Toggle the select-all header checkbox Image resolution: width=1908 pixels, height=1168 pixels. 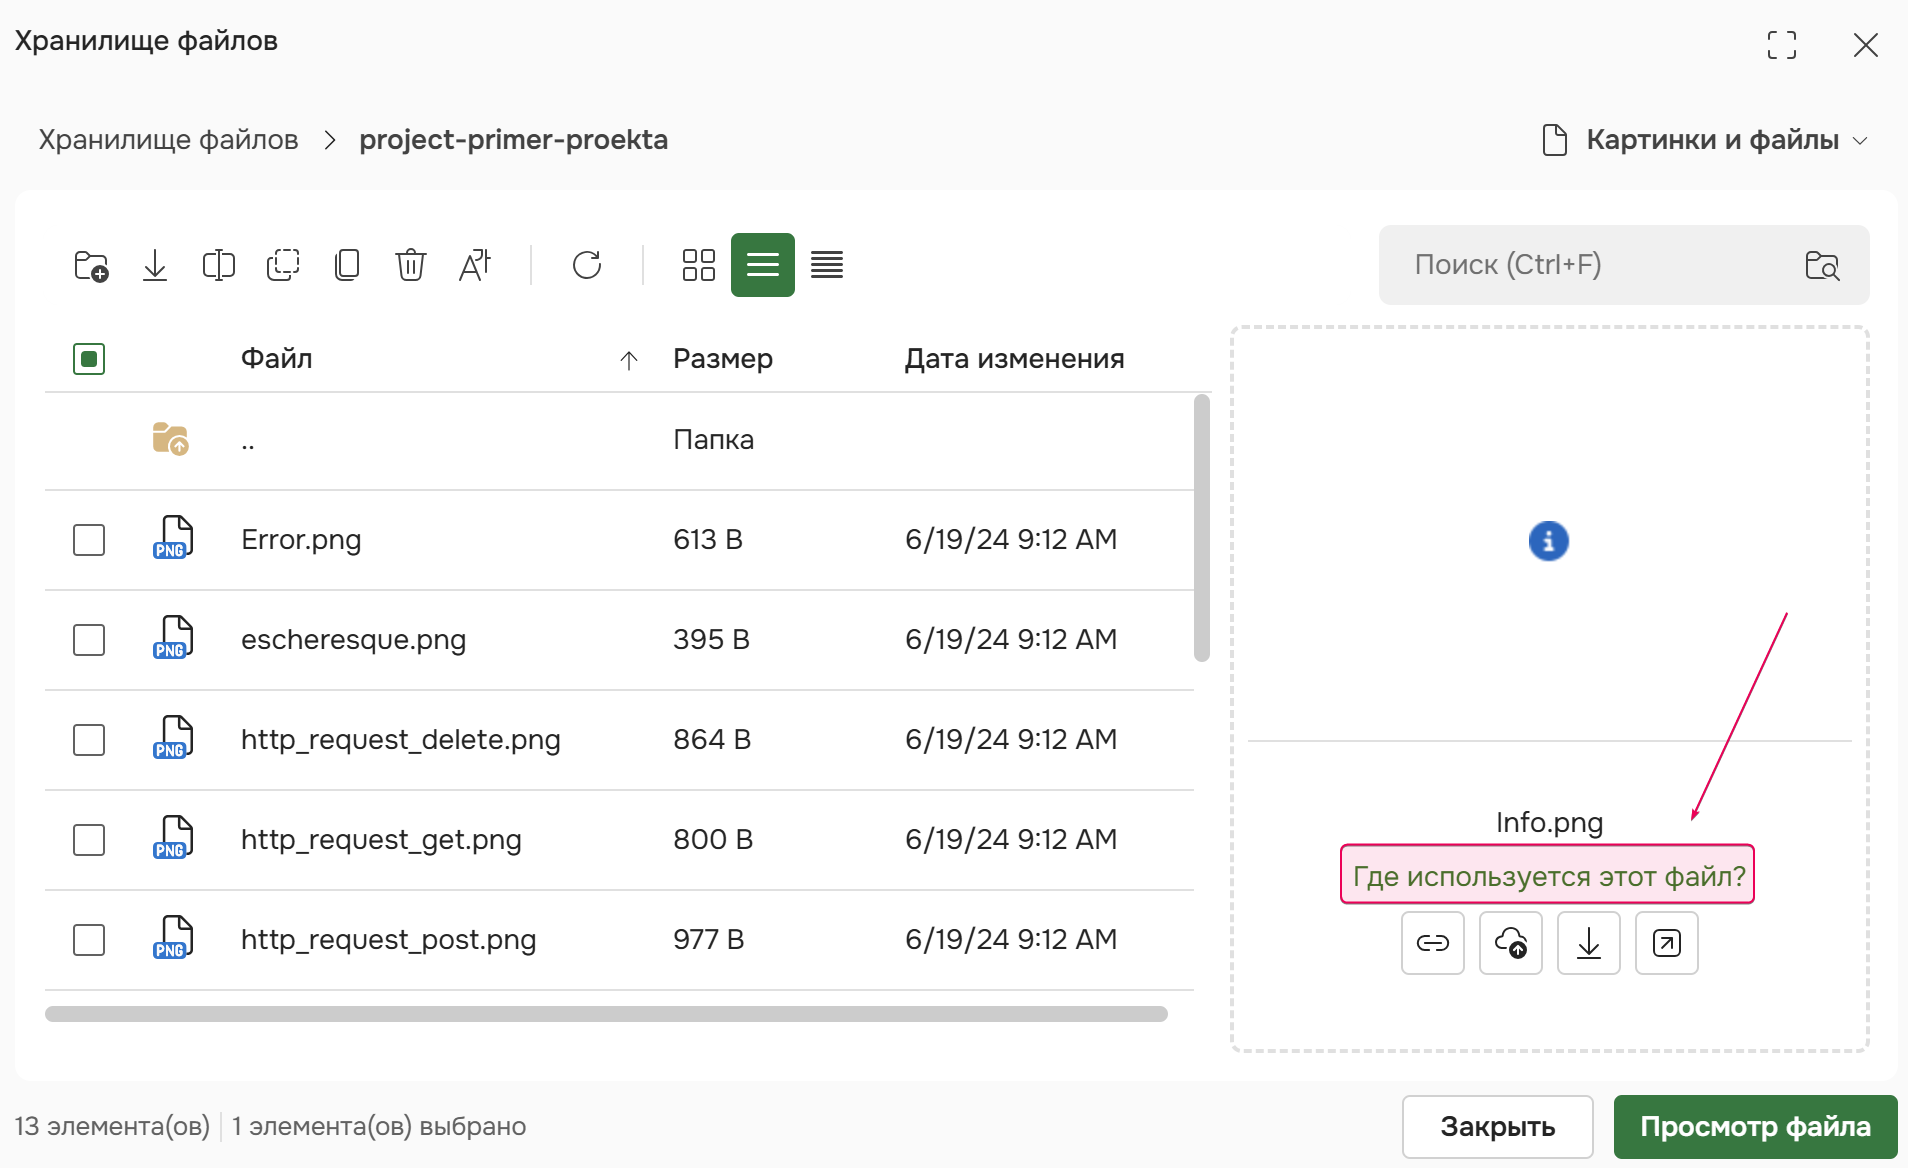point(89,359)
